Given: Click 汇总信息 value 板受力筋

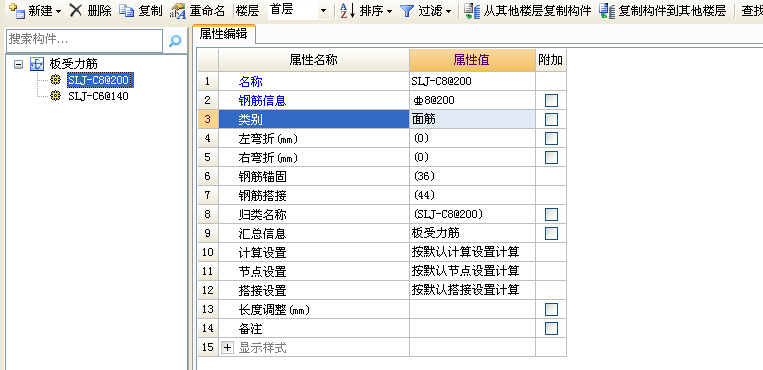Looking at the screenshot, I should [472, 233].
